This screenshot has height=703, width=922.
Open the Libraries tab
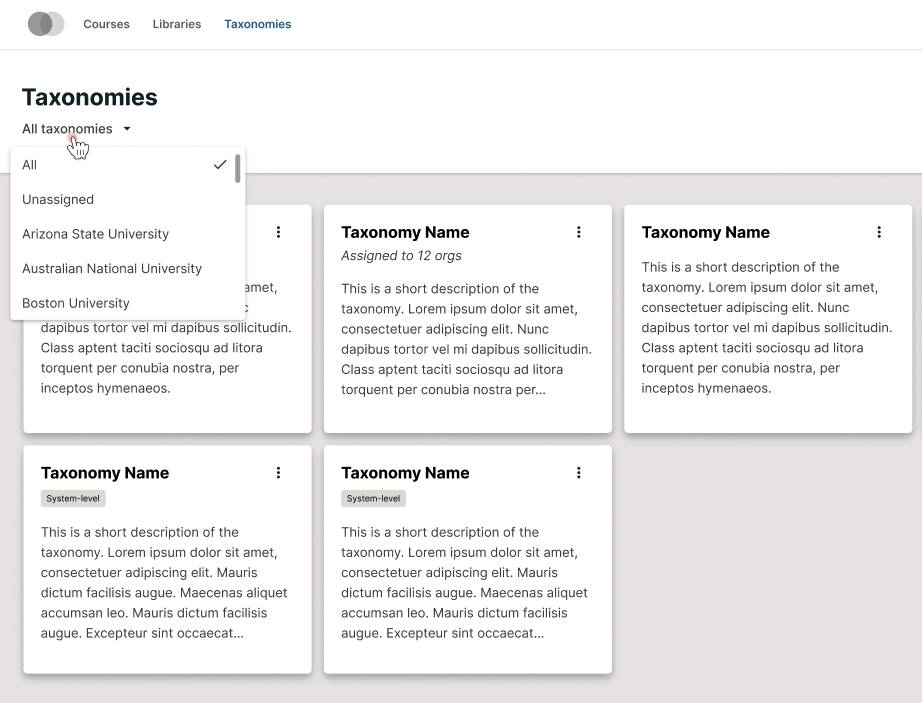(x=176, y=24)
